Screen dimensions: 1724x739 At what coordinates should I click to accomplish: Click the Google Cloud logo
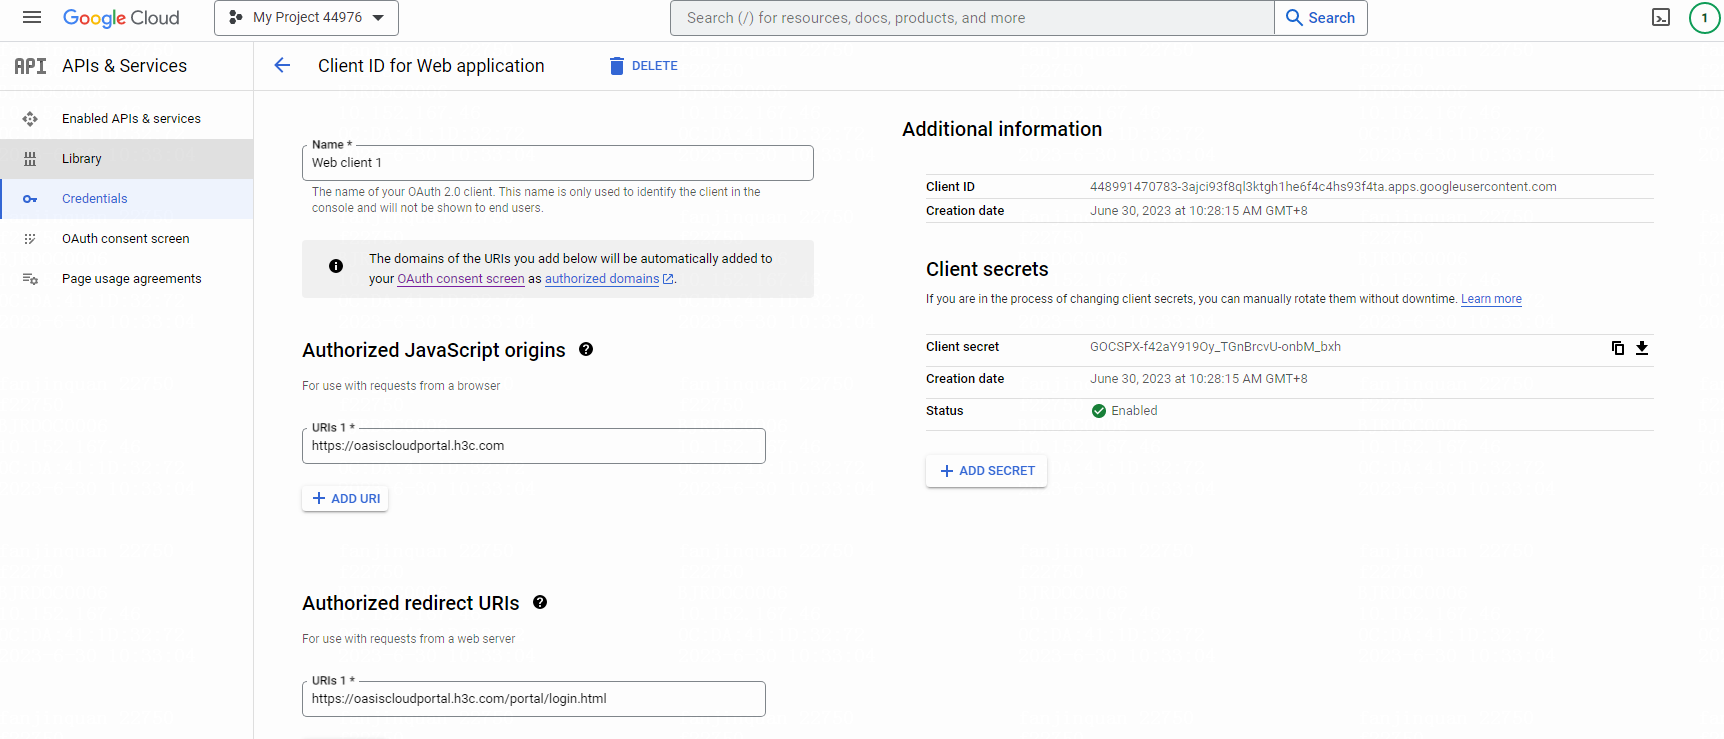pyautogui.click(x=121, y=18)
